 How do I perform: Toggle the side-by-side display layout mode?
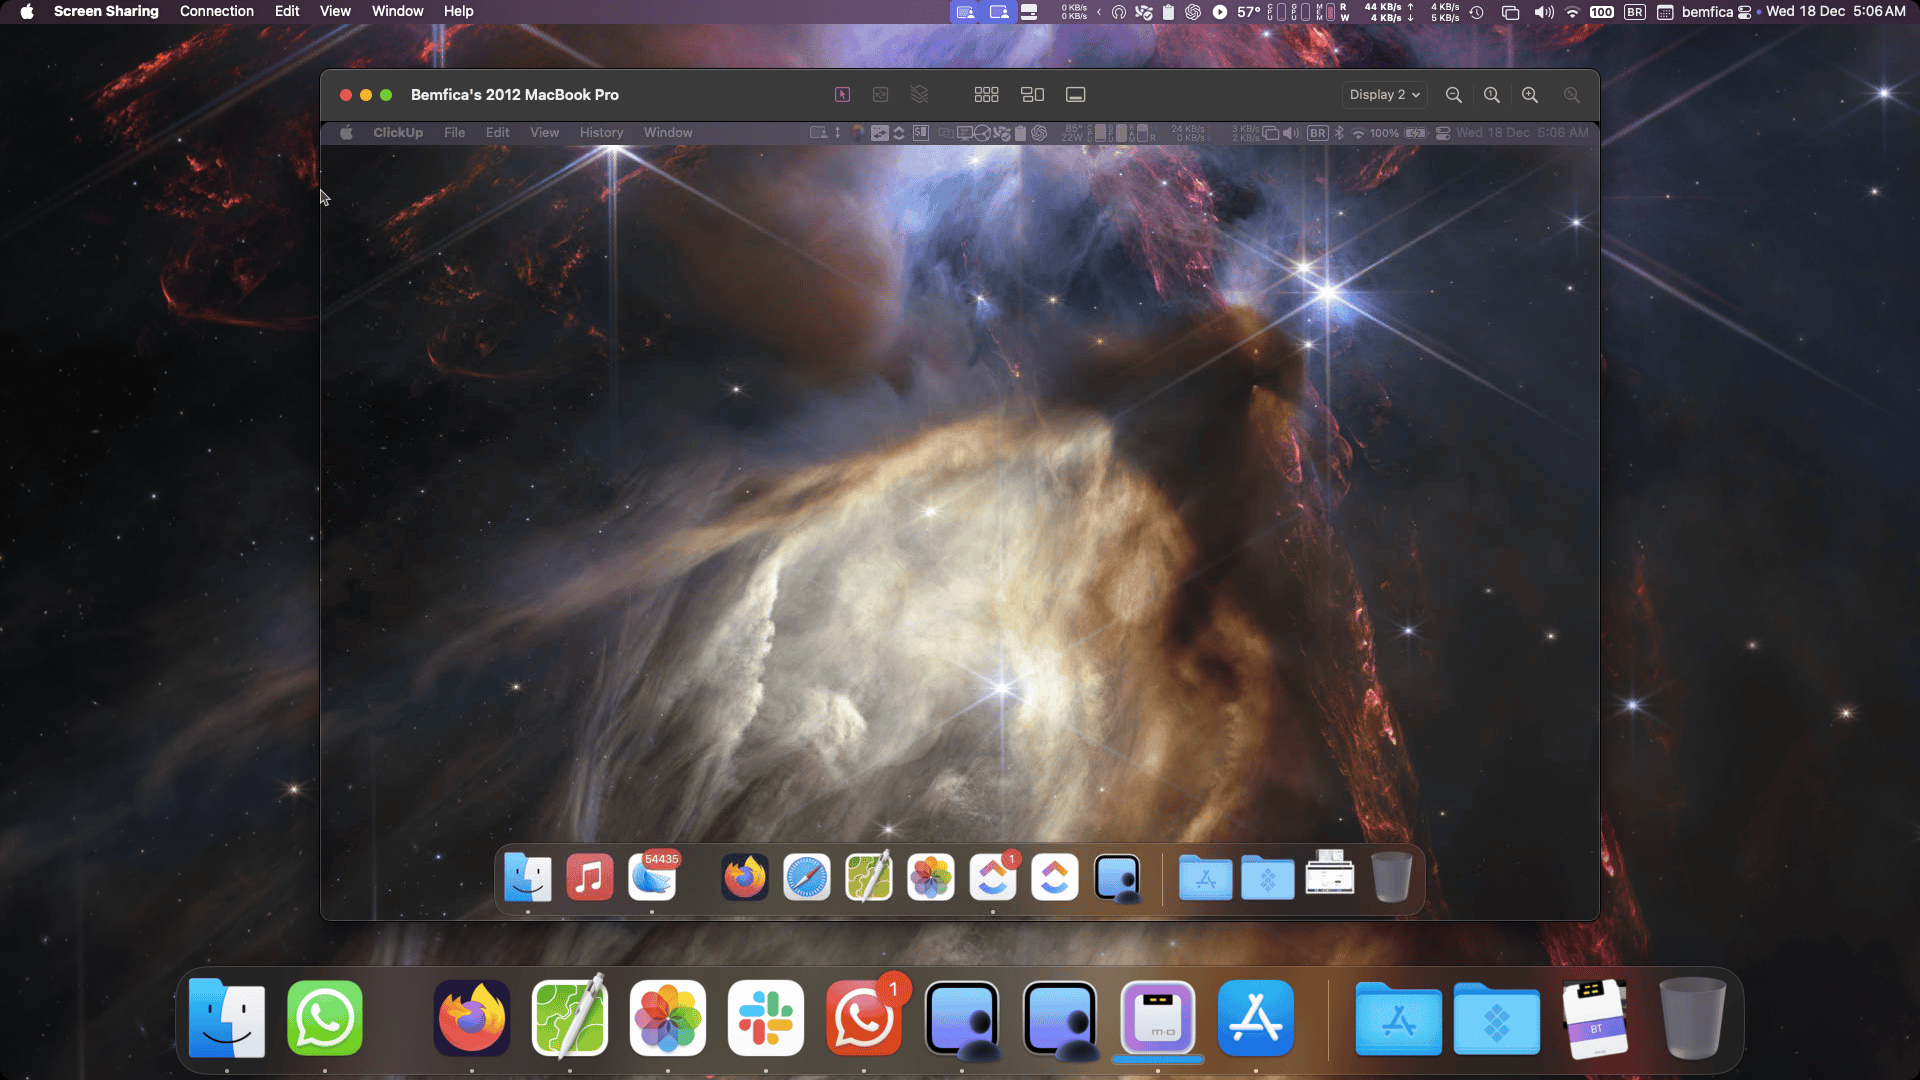1033,94
